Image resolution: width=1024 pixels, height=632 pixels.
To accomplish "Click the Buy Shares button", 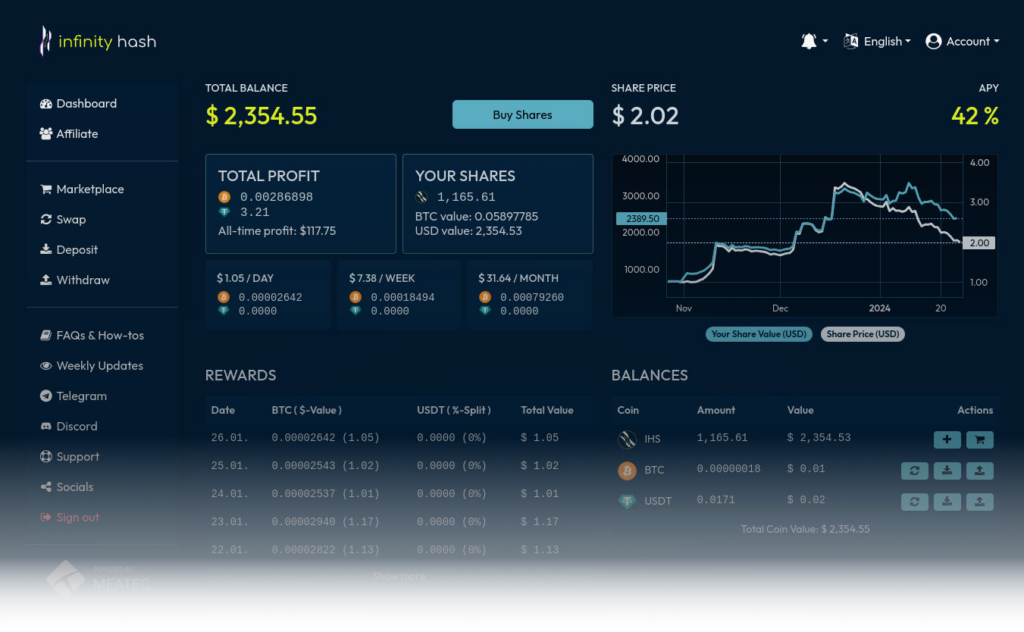I will 522,114.
